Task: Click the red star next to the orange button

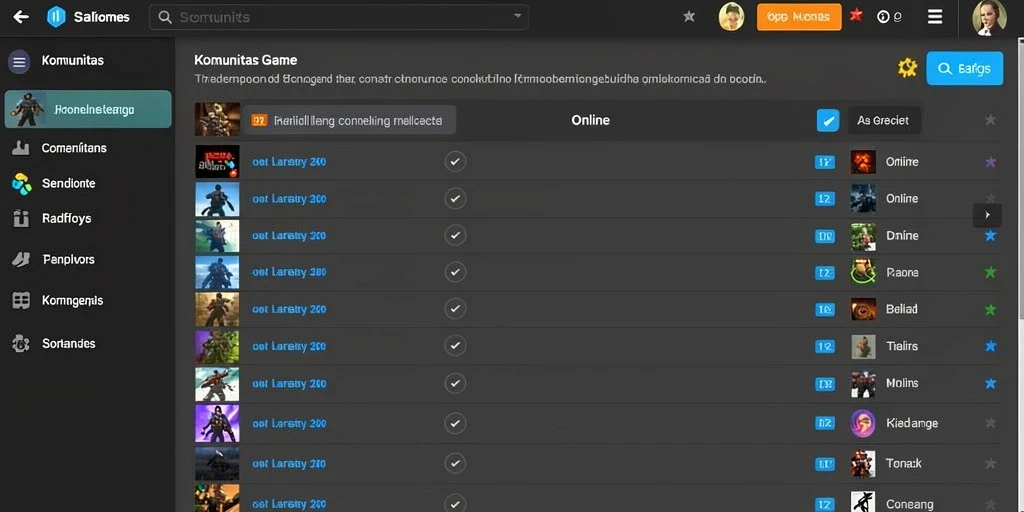Action: [856, 14]
